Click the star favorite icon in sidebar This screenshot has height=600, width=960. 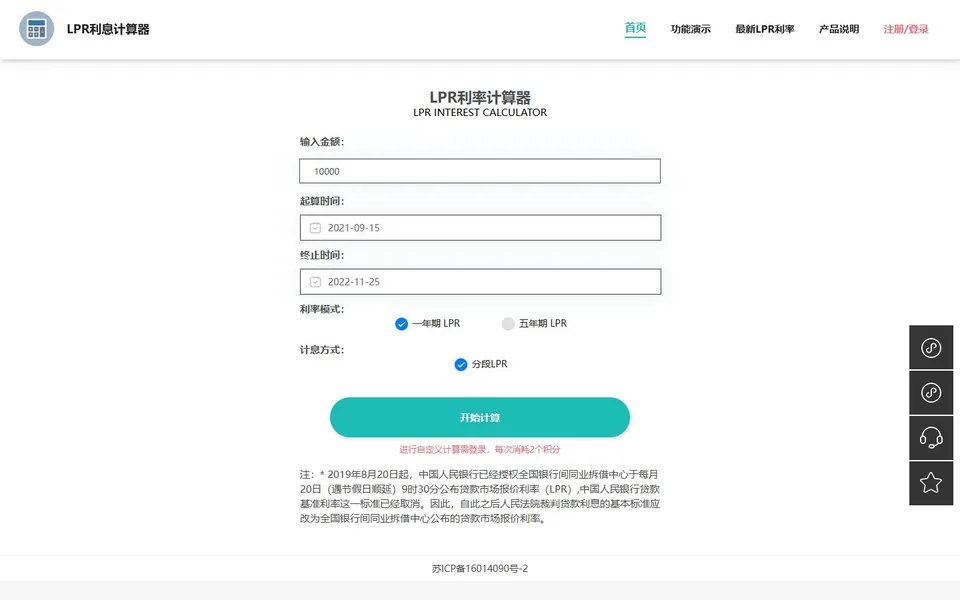931,483
